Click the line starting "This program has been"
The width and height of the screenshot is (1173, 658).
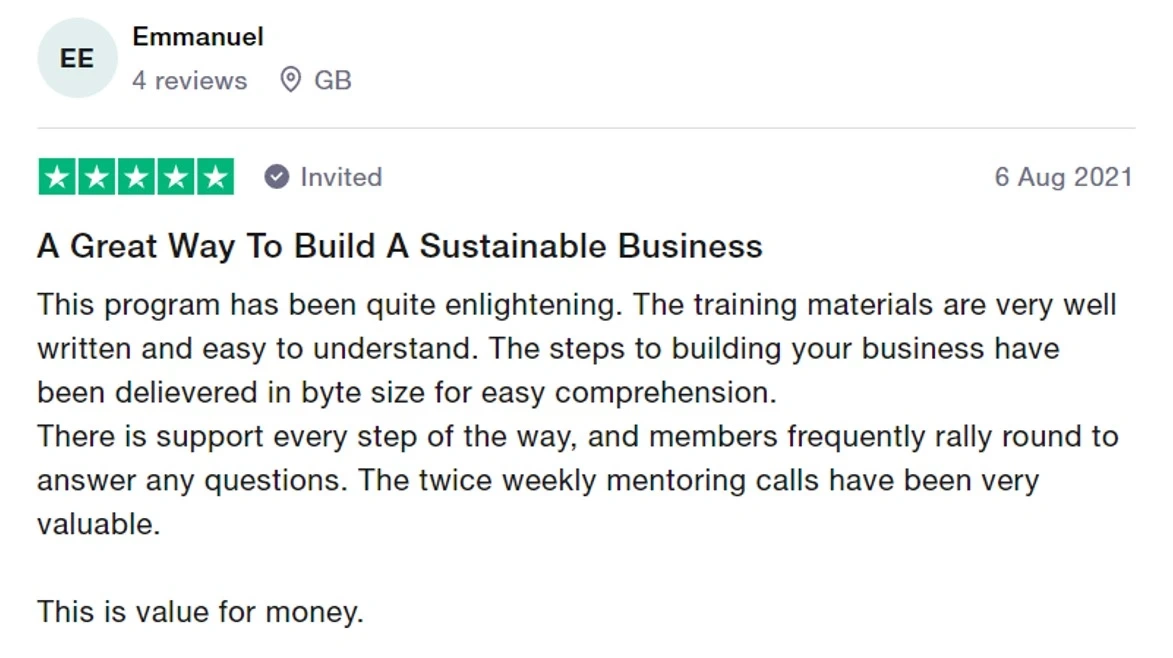[576, 304]
